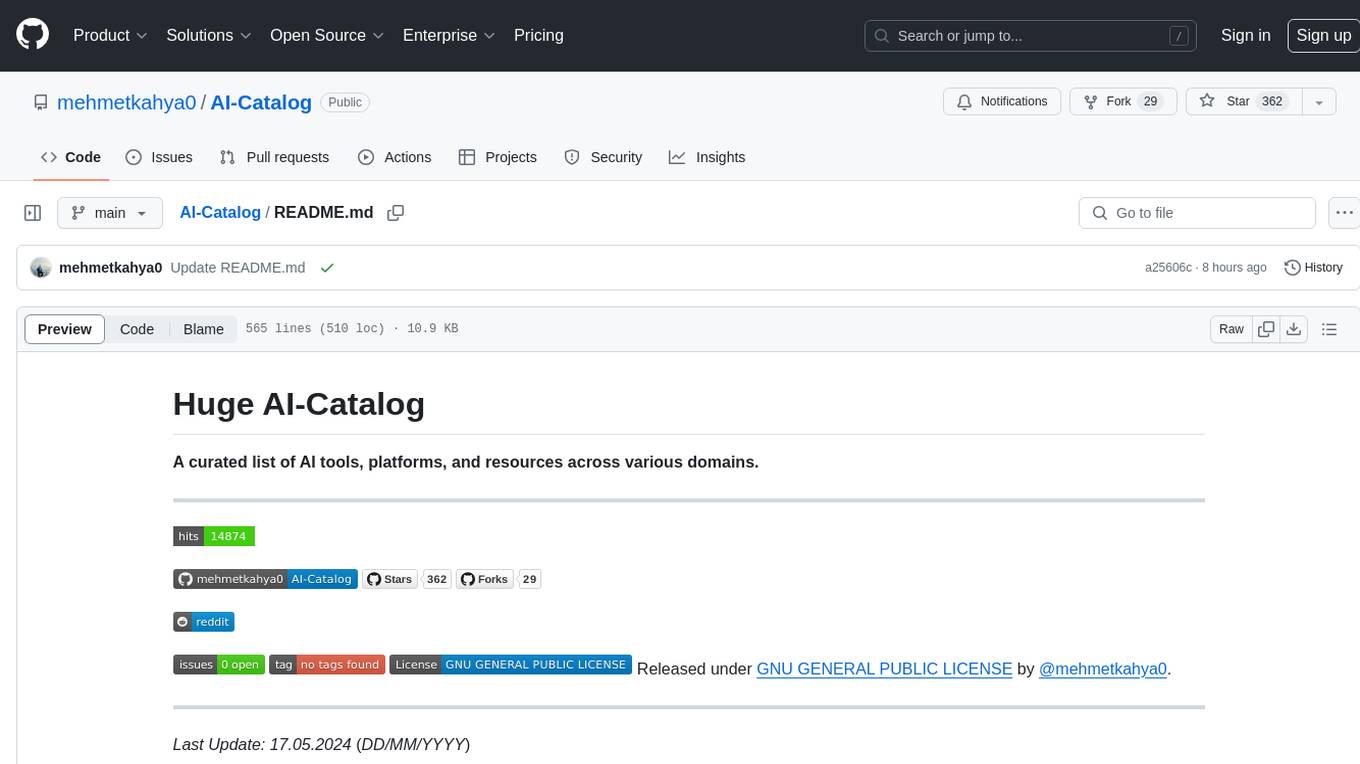1360x764 pixels.
Task: Click the Sign up button
Action: click(x=1323, y=35)
